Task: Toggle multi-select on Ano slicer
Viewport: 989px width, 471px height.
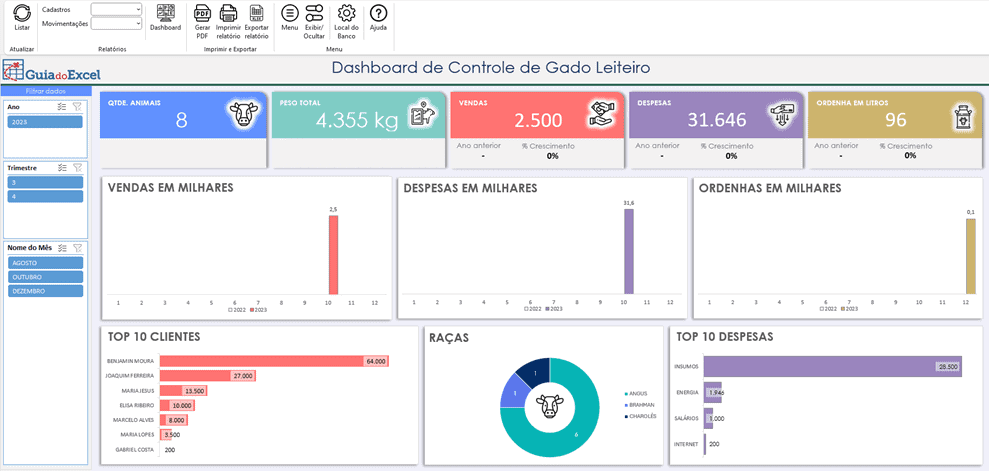Action: [62, 107]
